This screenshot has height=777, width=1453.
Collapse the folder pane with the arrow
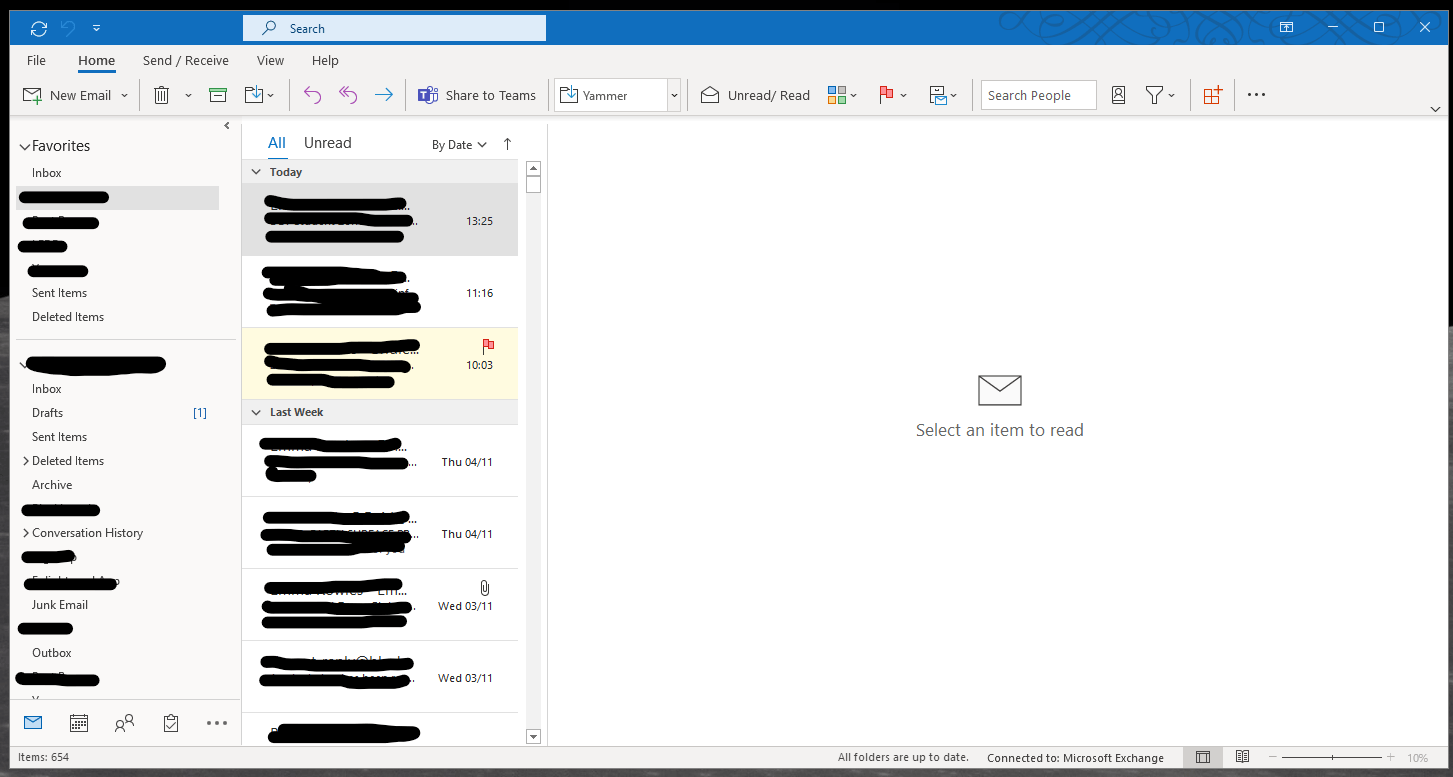(227, 126)
